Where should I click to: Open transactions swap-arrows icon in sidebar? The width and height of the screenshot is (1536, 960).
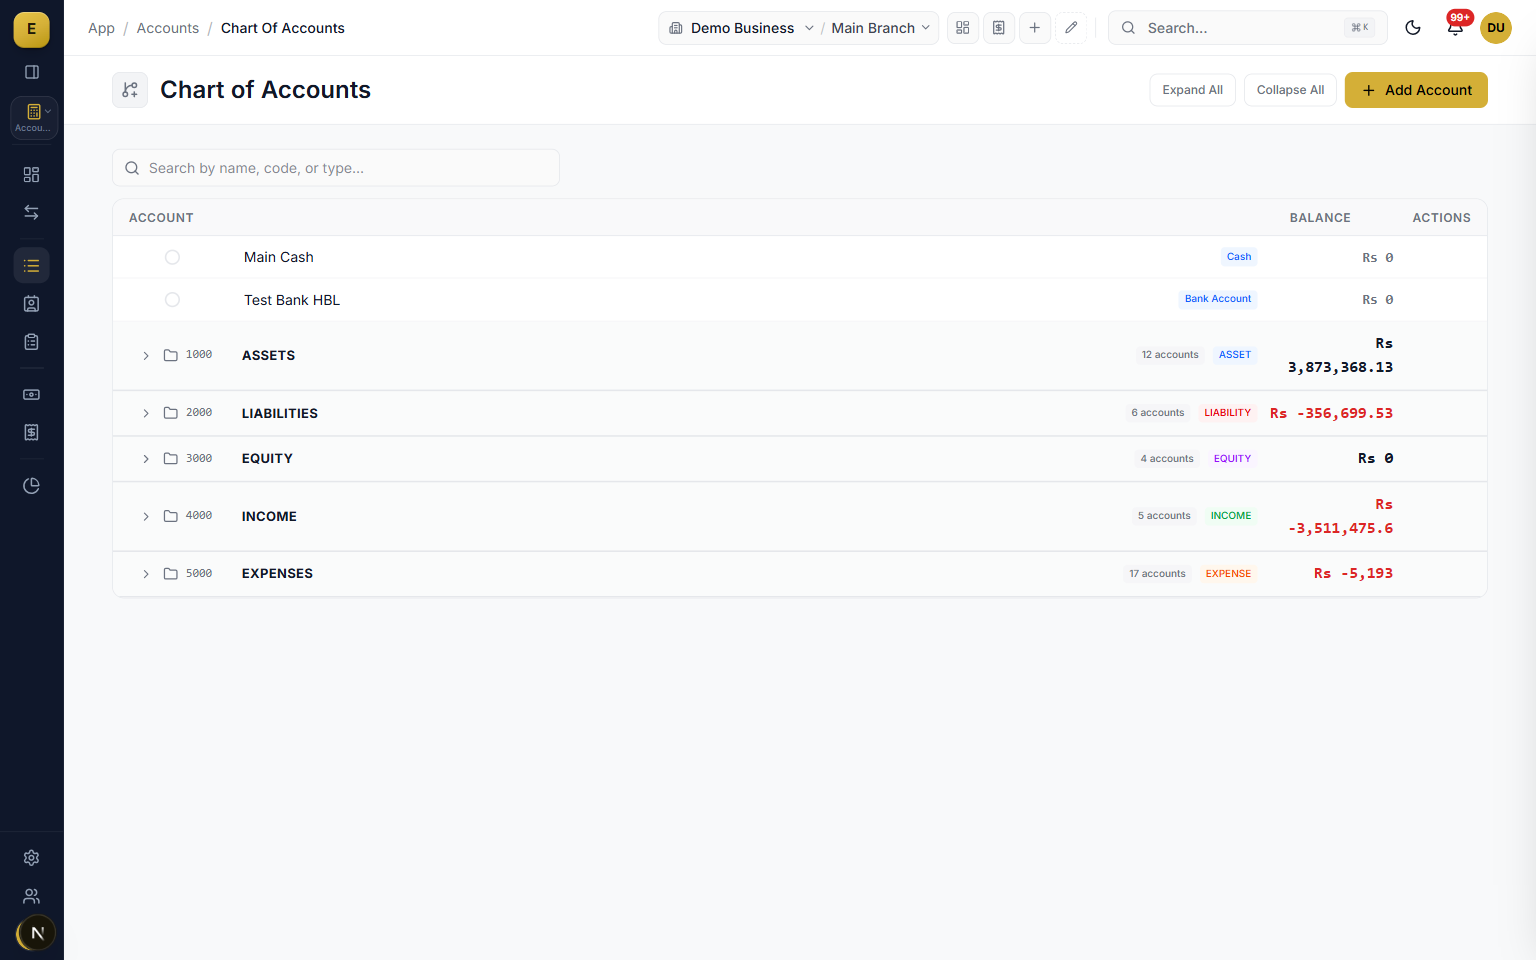coord(31,213)
